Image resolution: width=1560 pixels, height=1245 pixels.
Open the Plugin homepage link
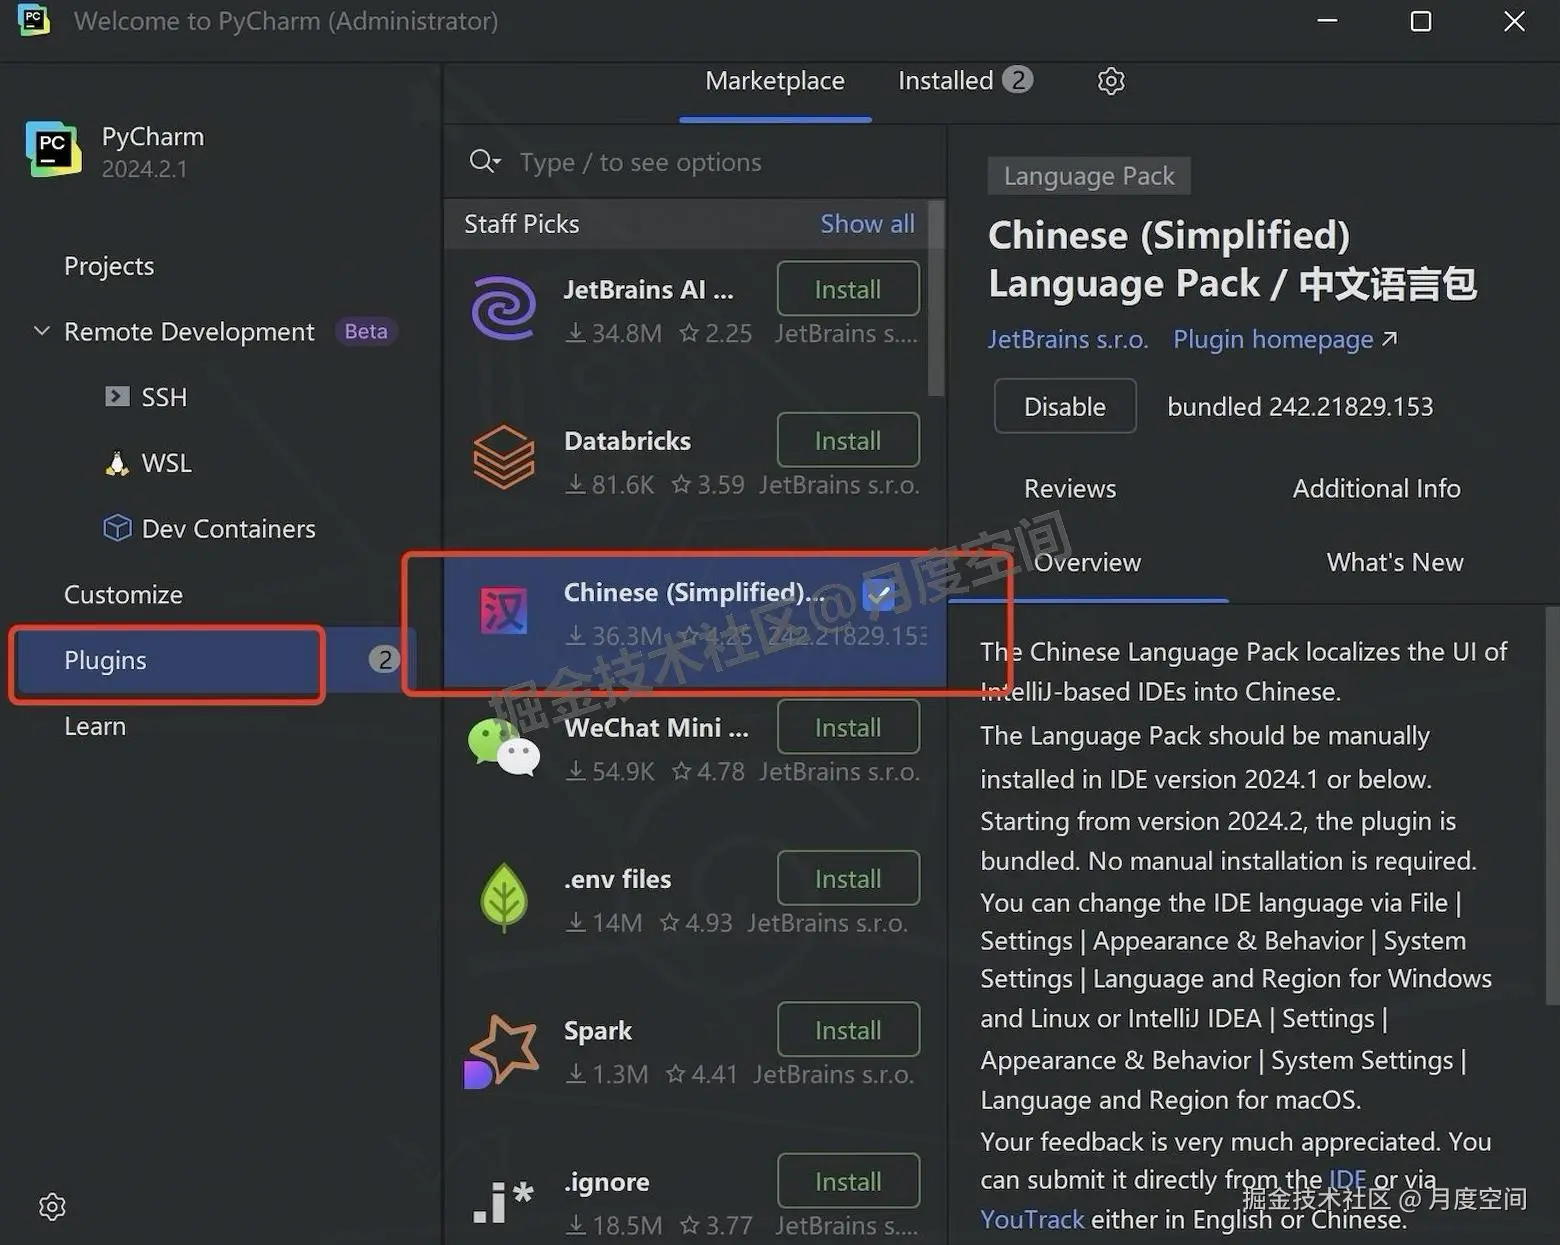click(x=1272, y=339)
